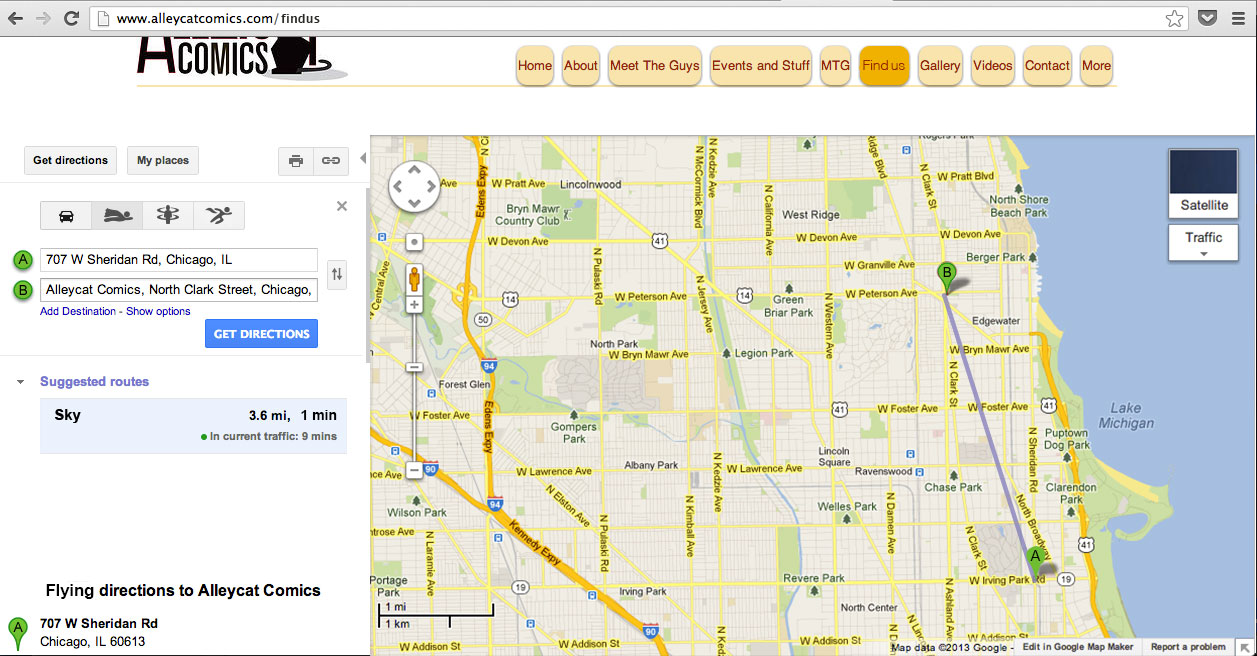Screen dimensions: 1257x656
Task: Open the Chrome menu
Action: 1239,18
